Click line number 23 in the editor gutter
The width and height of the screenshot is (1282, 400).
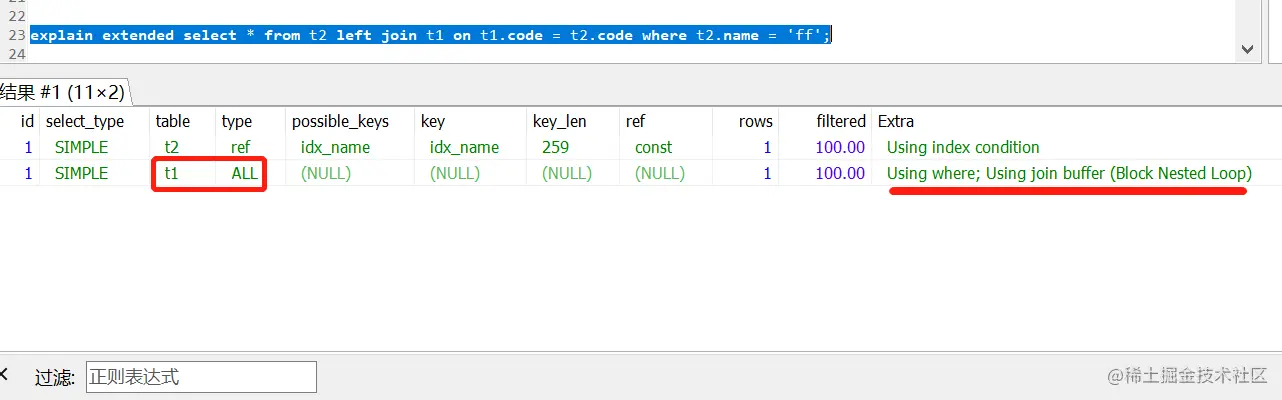click(15, 35)
